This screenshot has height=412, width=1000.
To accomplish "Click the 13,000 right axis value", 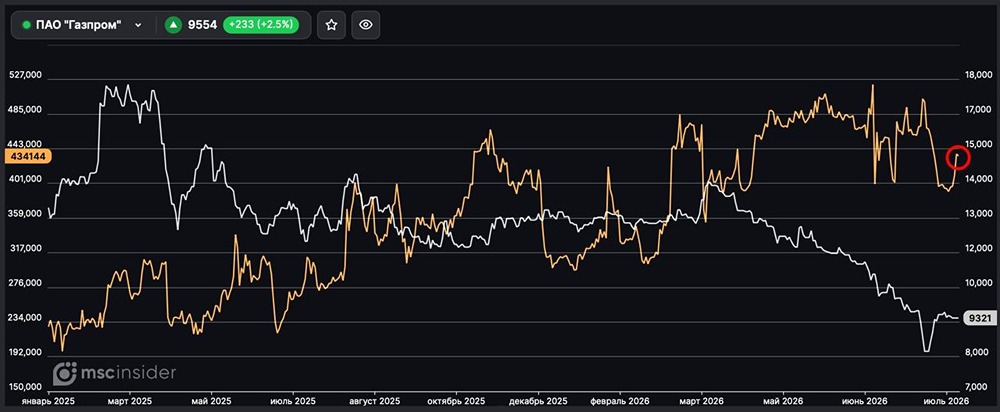I will point(977,214).
